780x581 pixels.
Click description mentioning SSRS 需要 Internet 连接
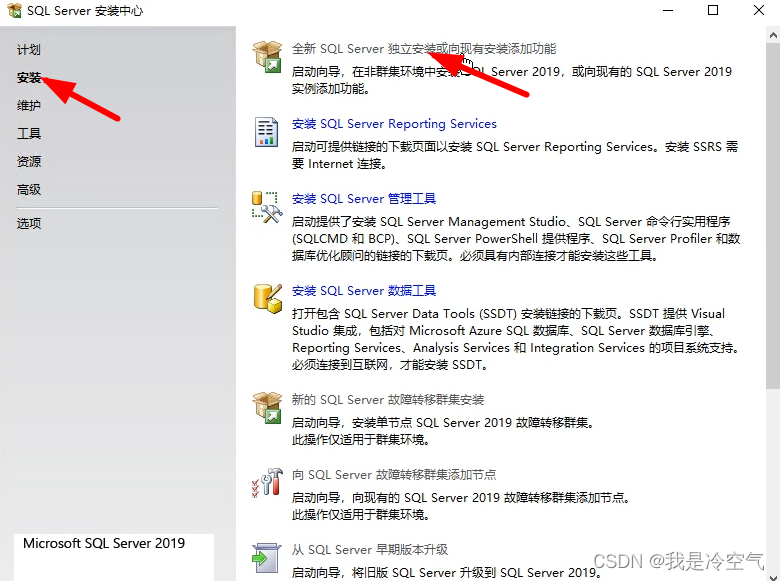(x=515, y=155)
